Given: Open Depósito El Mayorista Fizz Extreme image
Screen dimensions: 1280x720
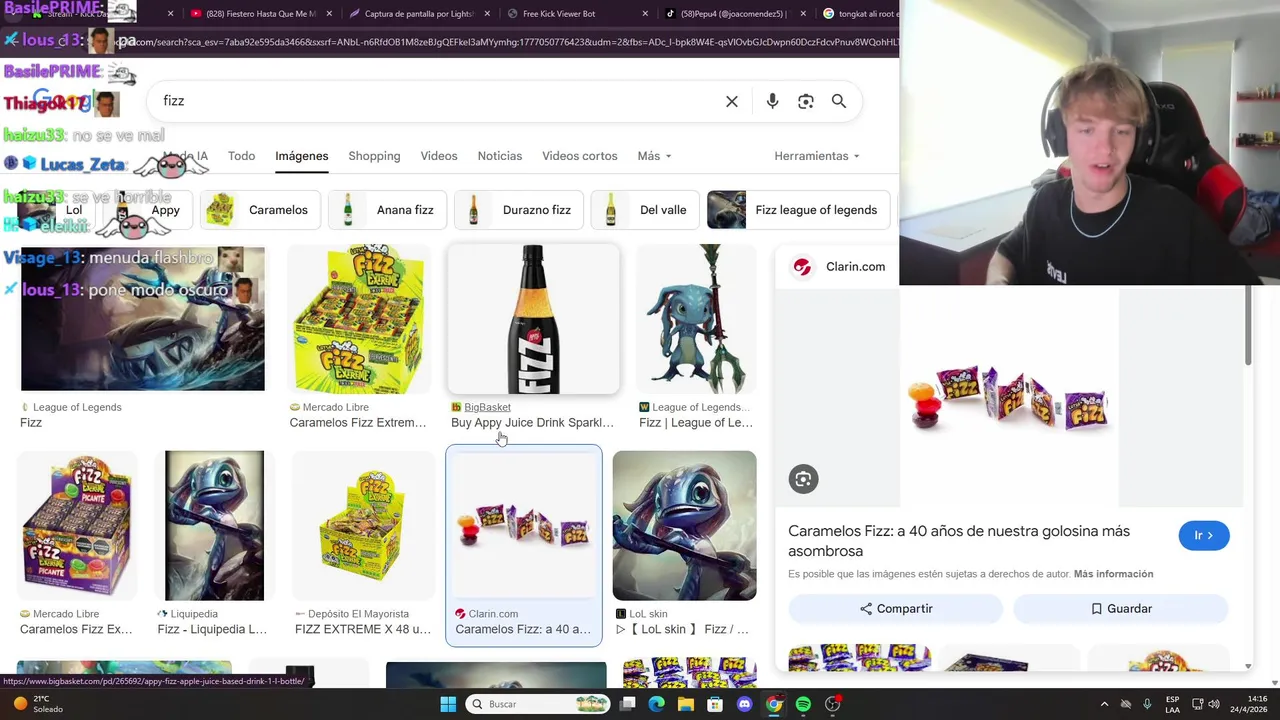Looking at the screenshot, I should (363, 525).
